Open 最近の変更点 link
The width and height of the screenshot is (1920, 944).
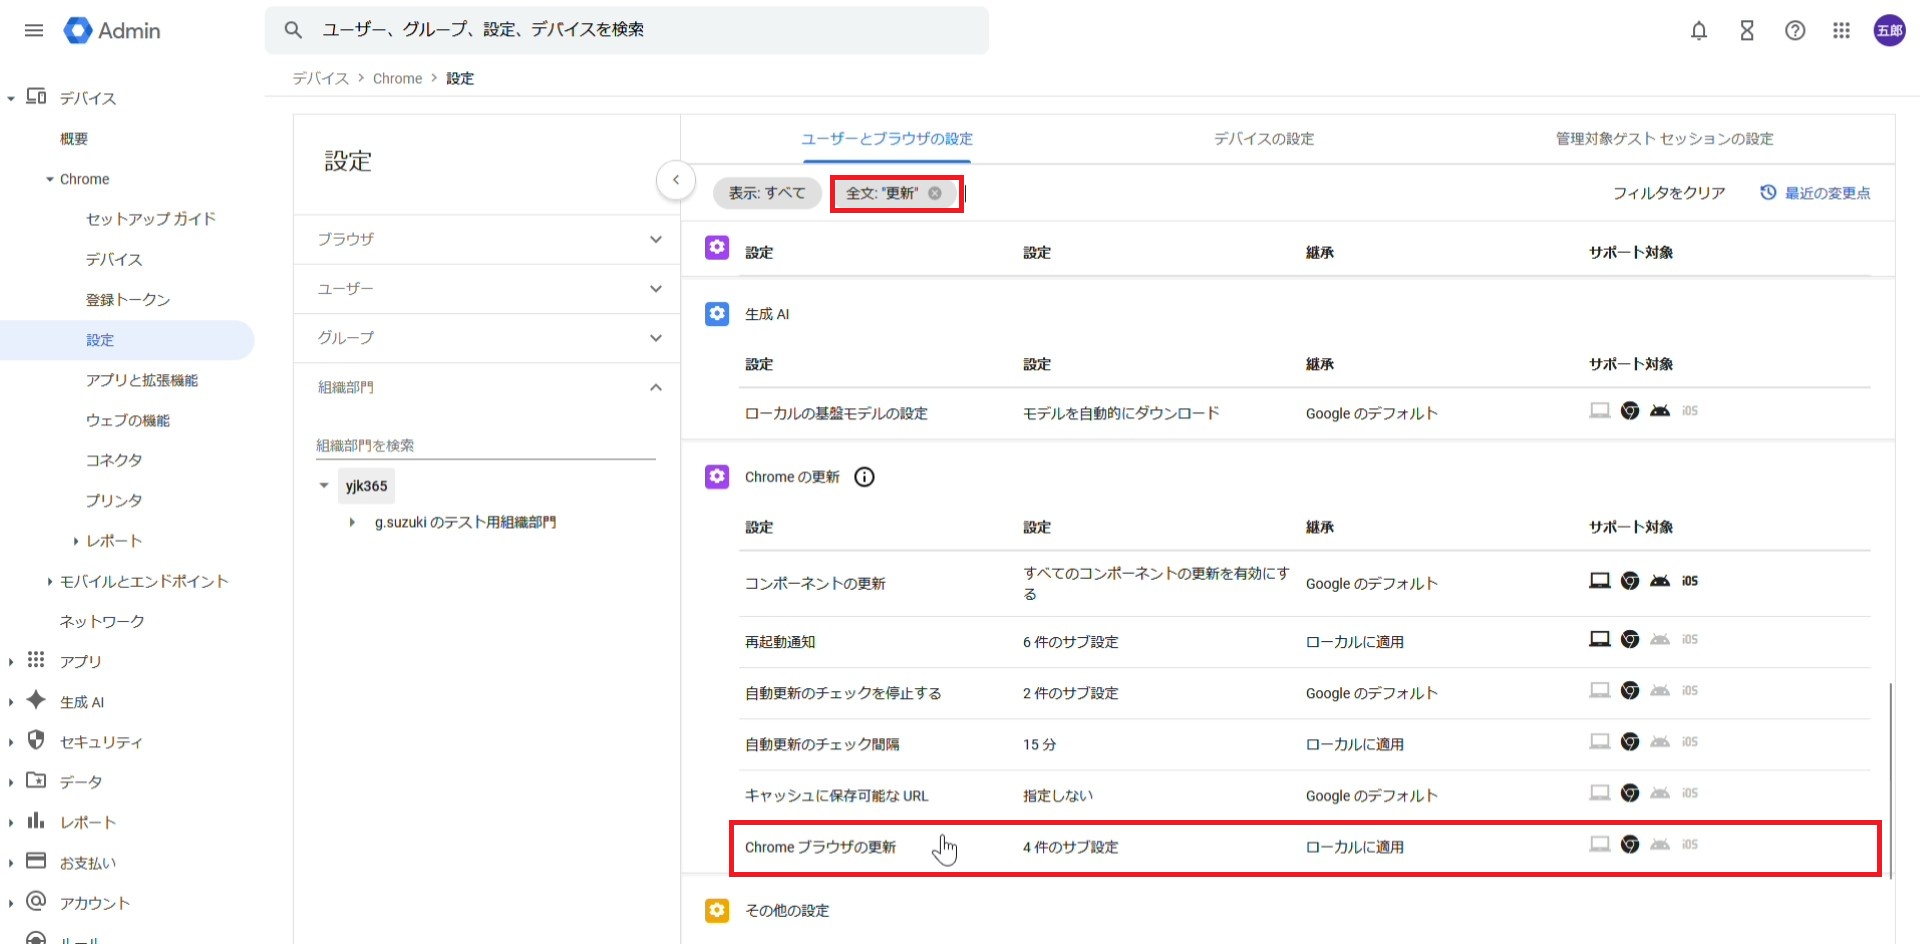tap(1816, 193)
